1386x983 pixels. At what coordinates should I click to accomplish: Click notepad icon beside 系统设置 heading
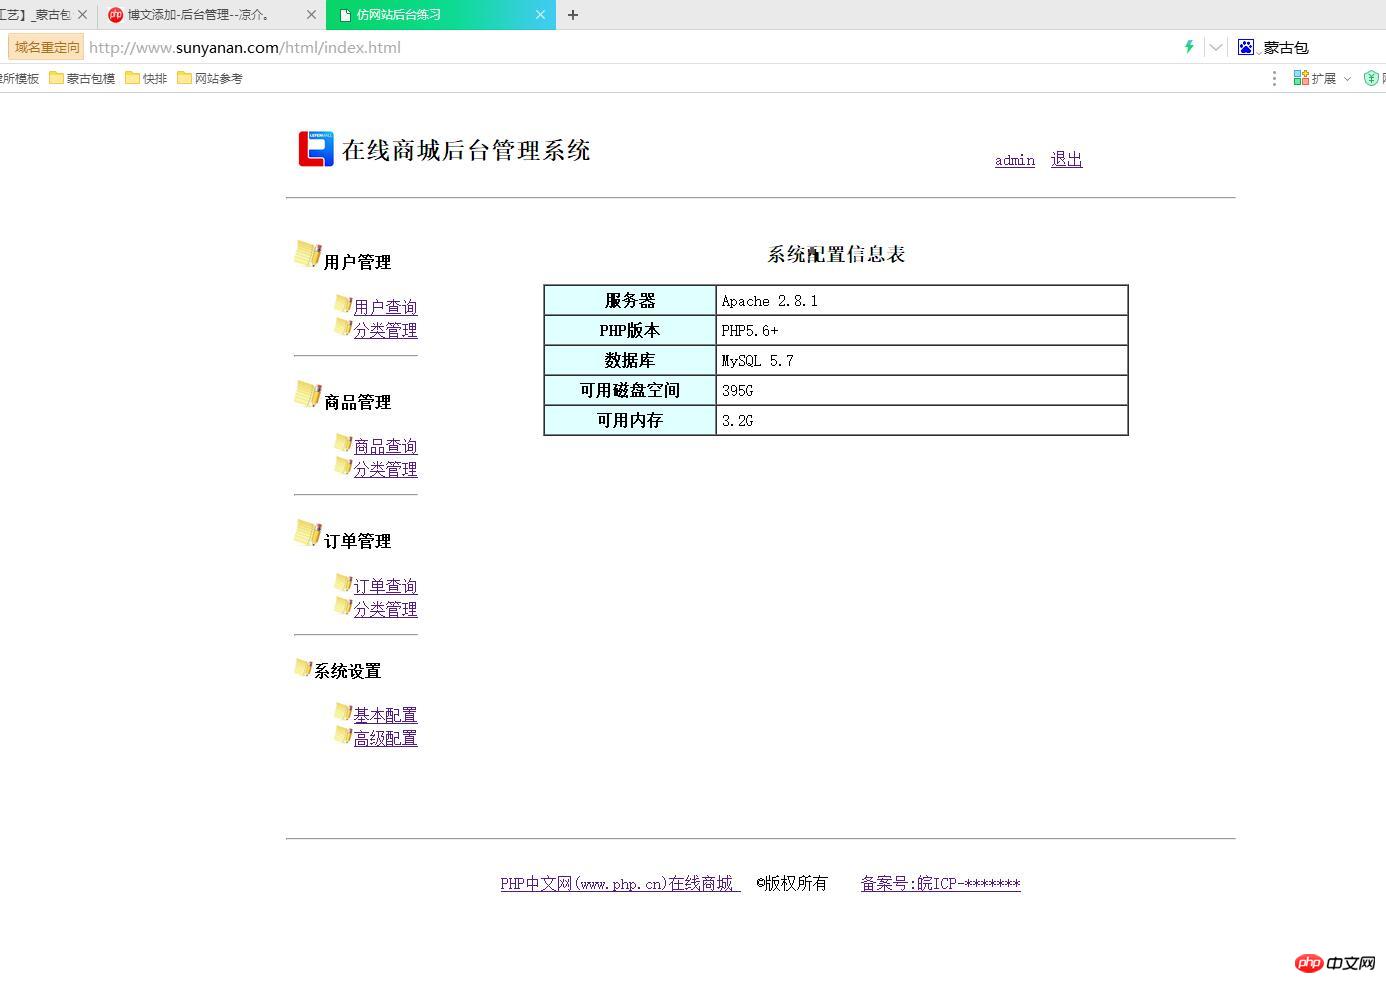(x=304, y=667)
